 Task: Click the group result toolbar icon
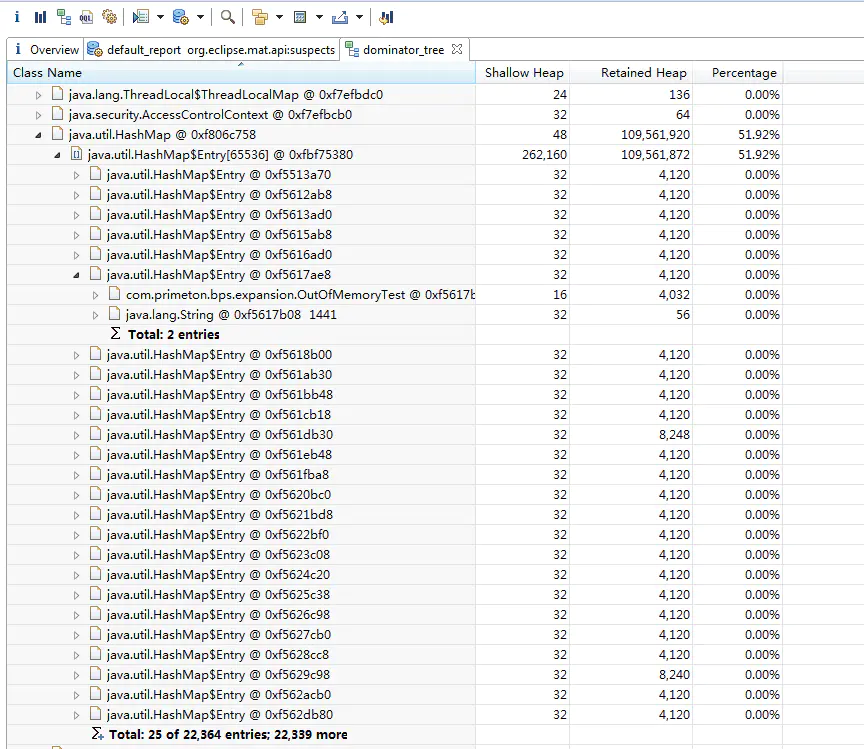260,16
